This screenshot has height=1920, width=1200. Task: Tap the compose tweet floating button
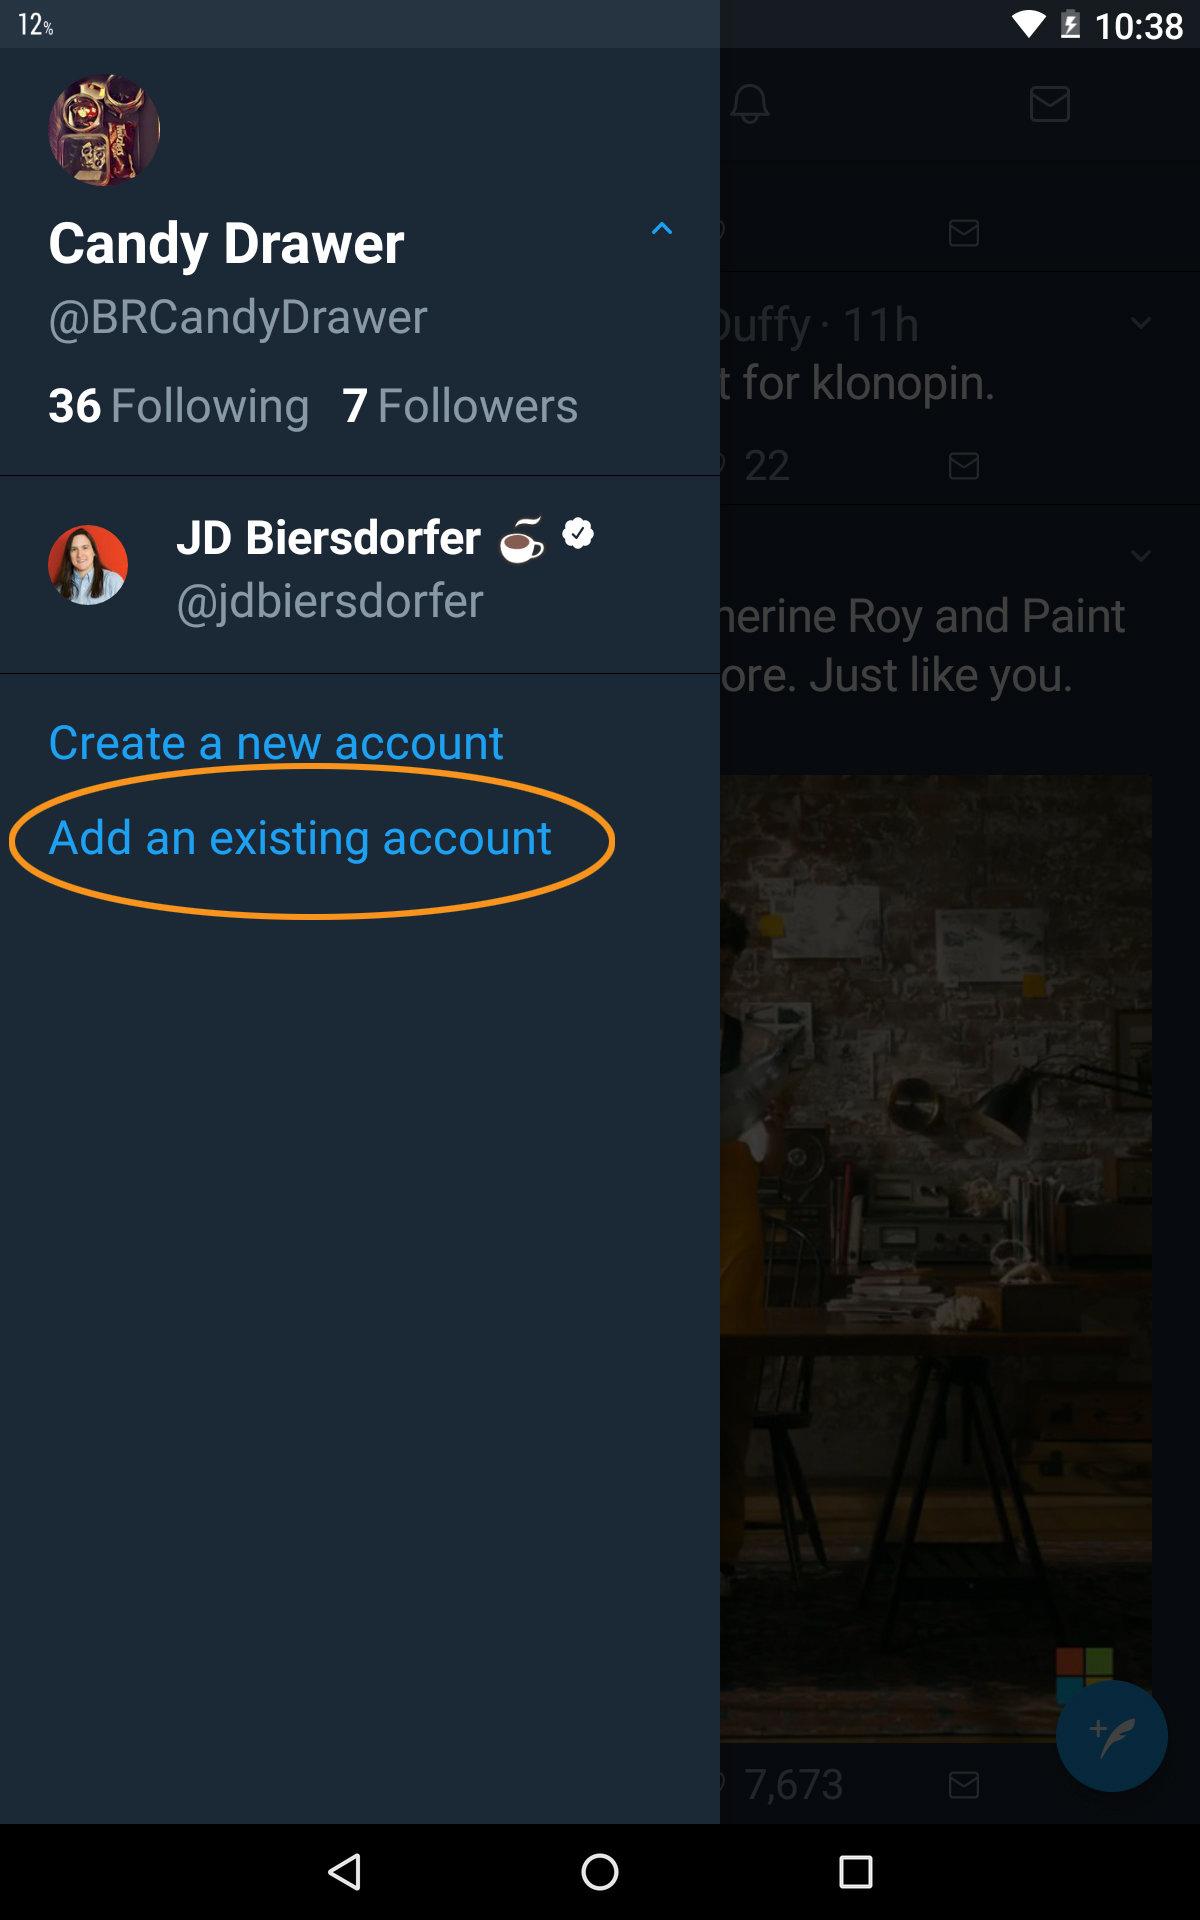(1111, 1735)
